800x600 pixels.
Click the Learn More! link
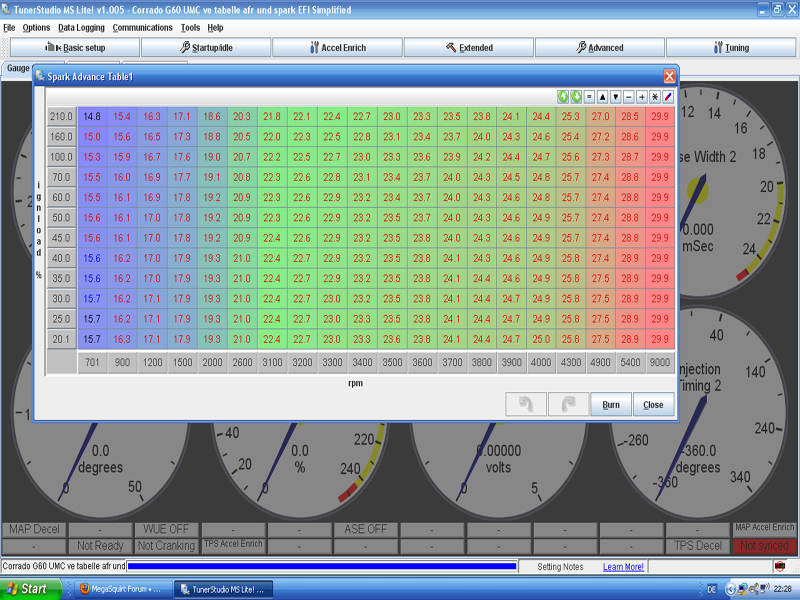coord(623,567)
